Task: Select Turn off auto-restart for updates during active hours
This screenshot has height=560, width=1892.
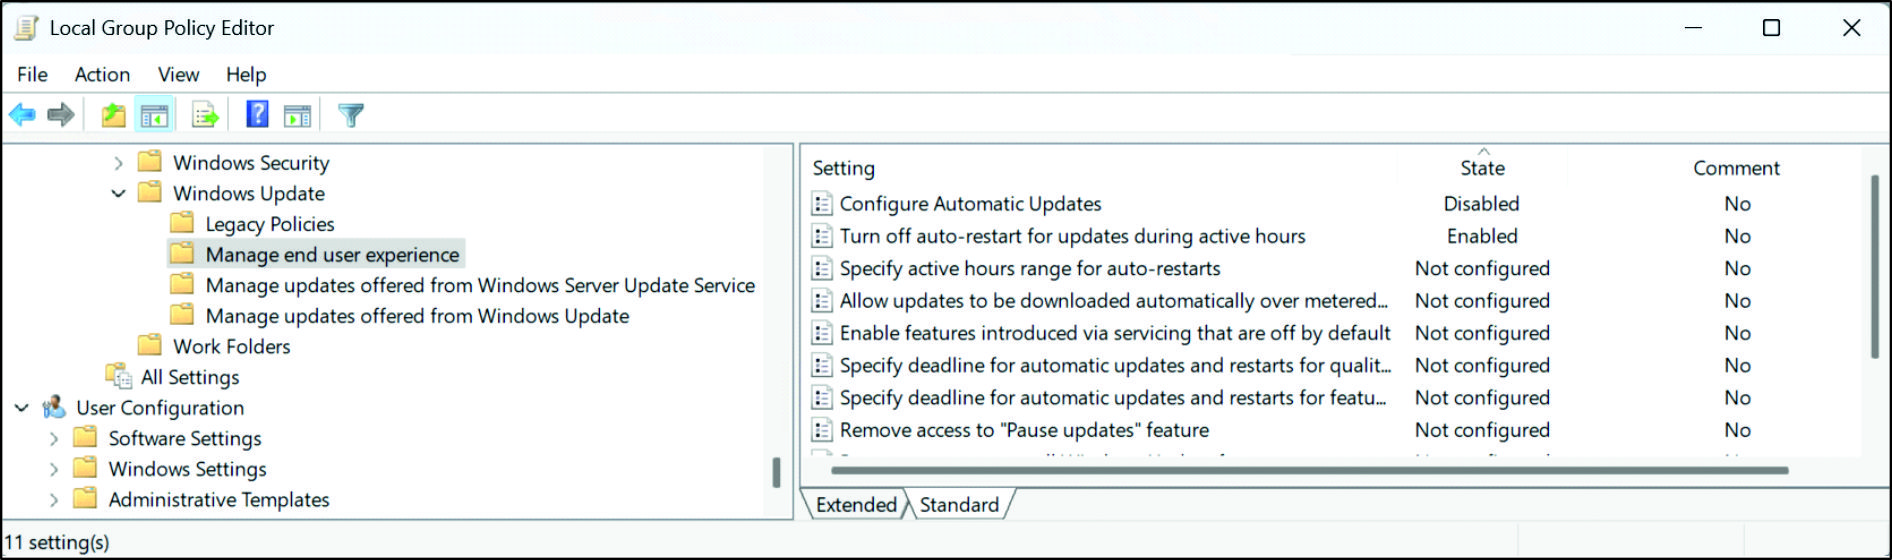Action: pyautogui.click(x=1072, y=236)
